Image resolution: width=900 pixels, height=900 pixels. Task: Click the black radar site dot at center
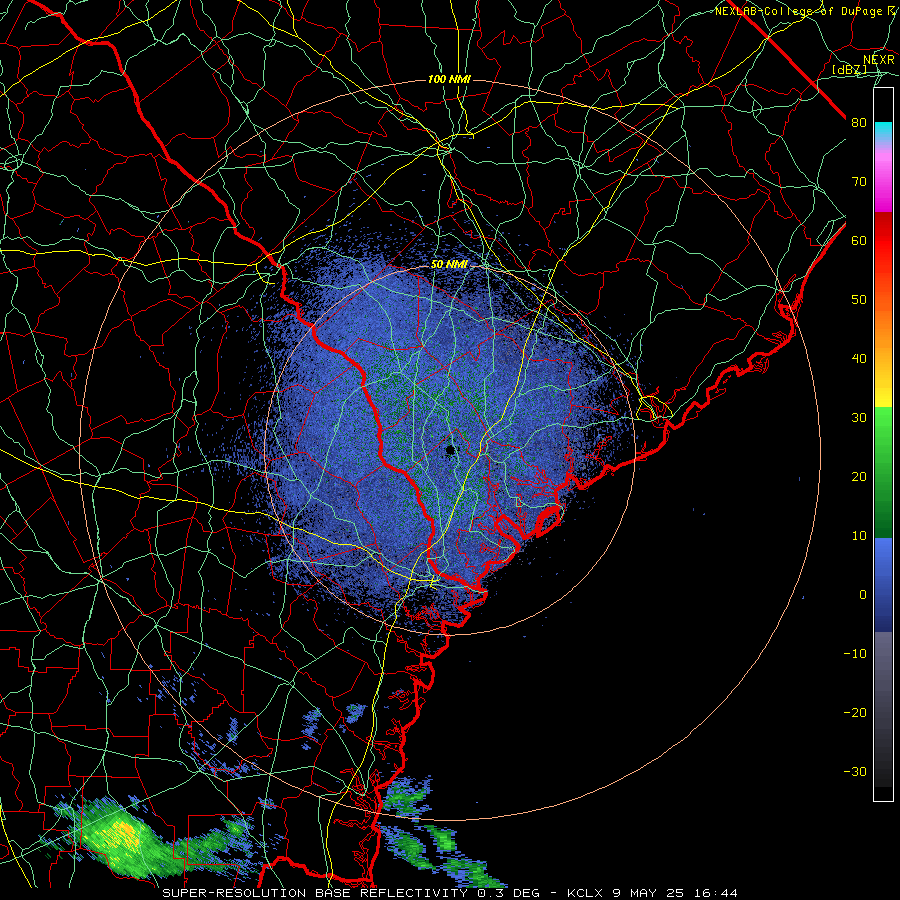point(450,450)
